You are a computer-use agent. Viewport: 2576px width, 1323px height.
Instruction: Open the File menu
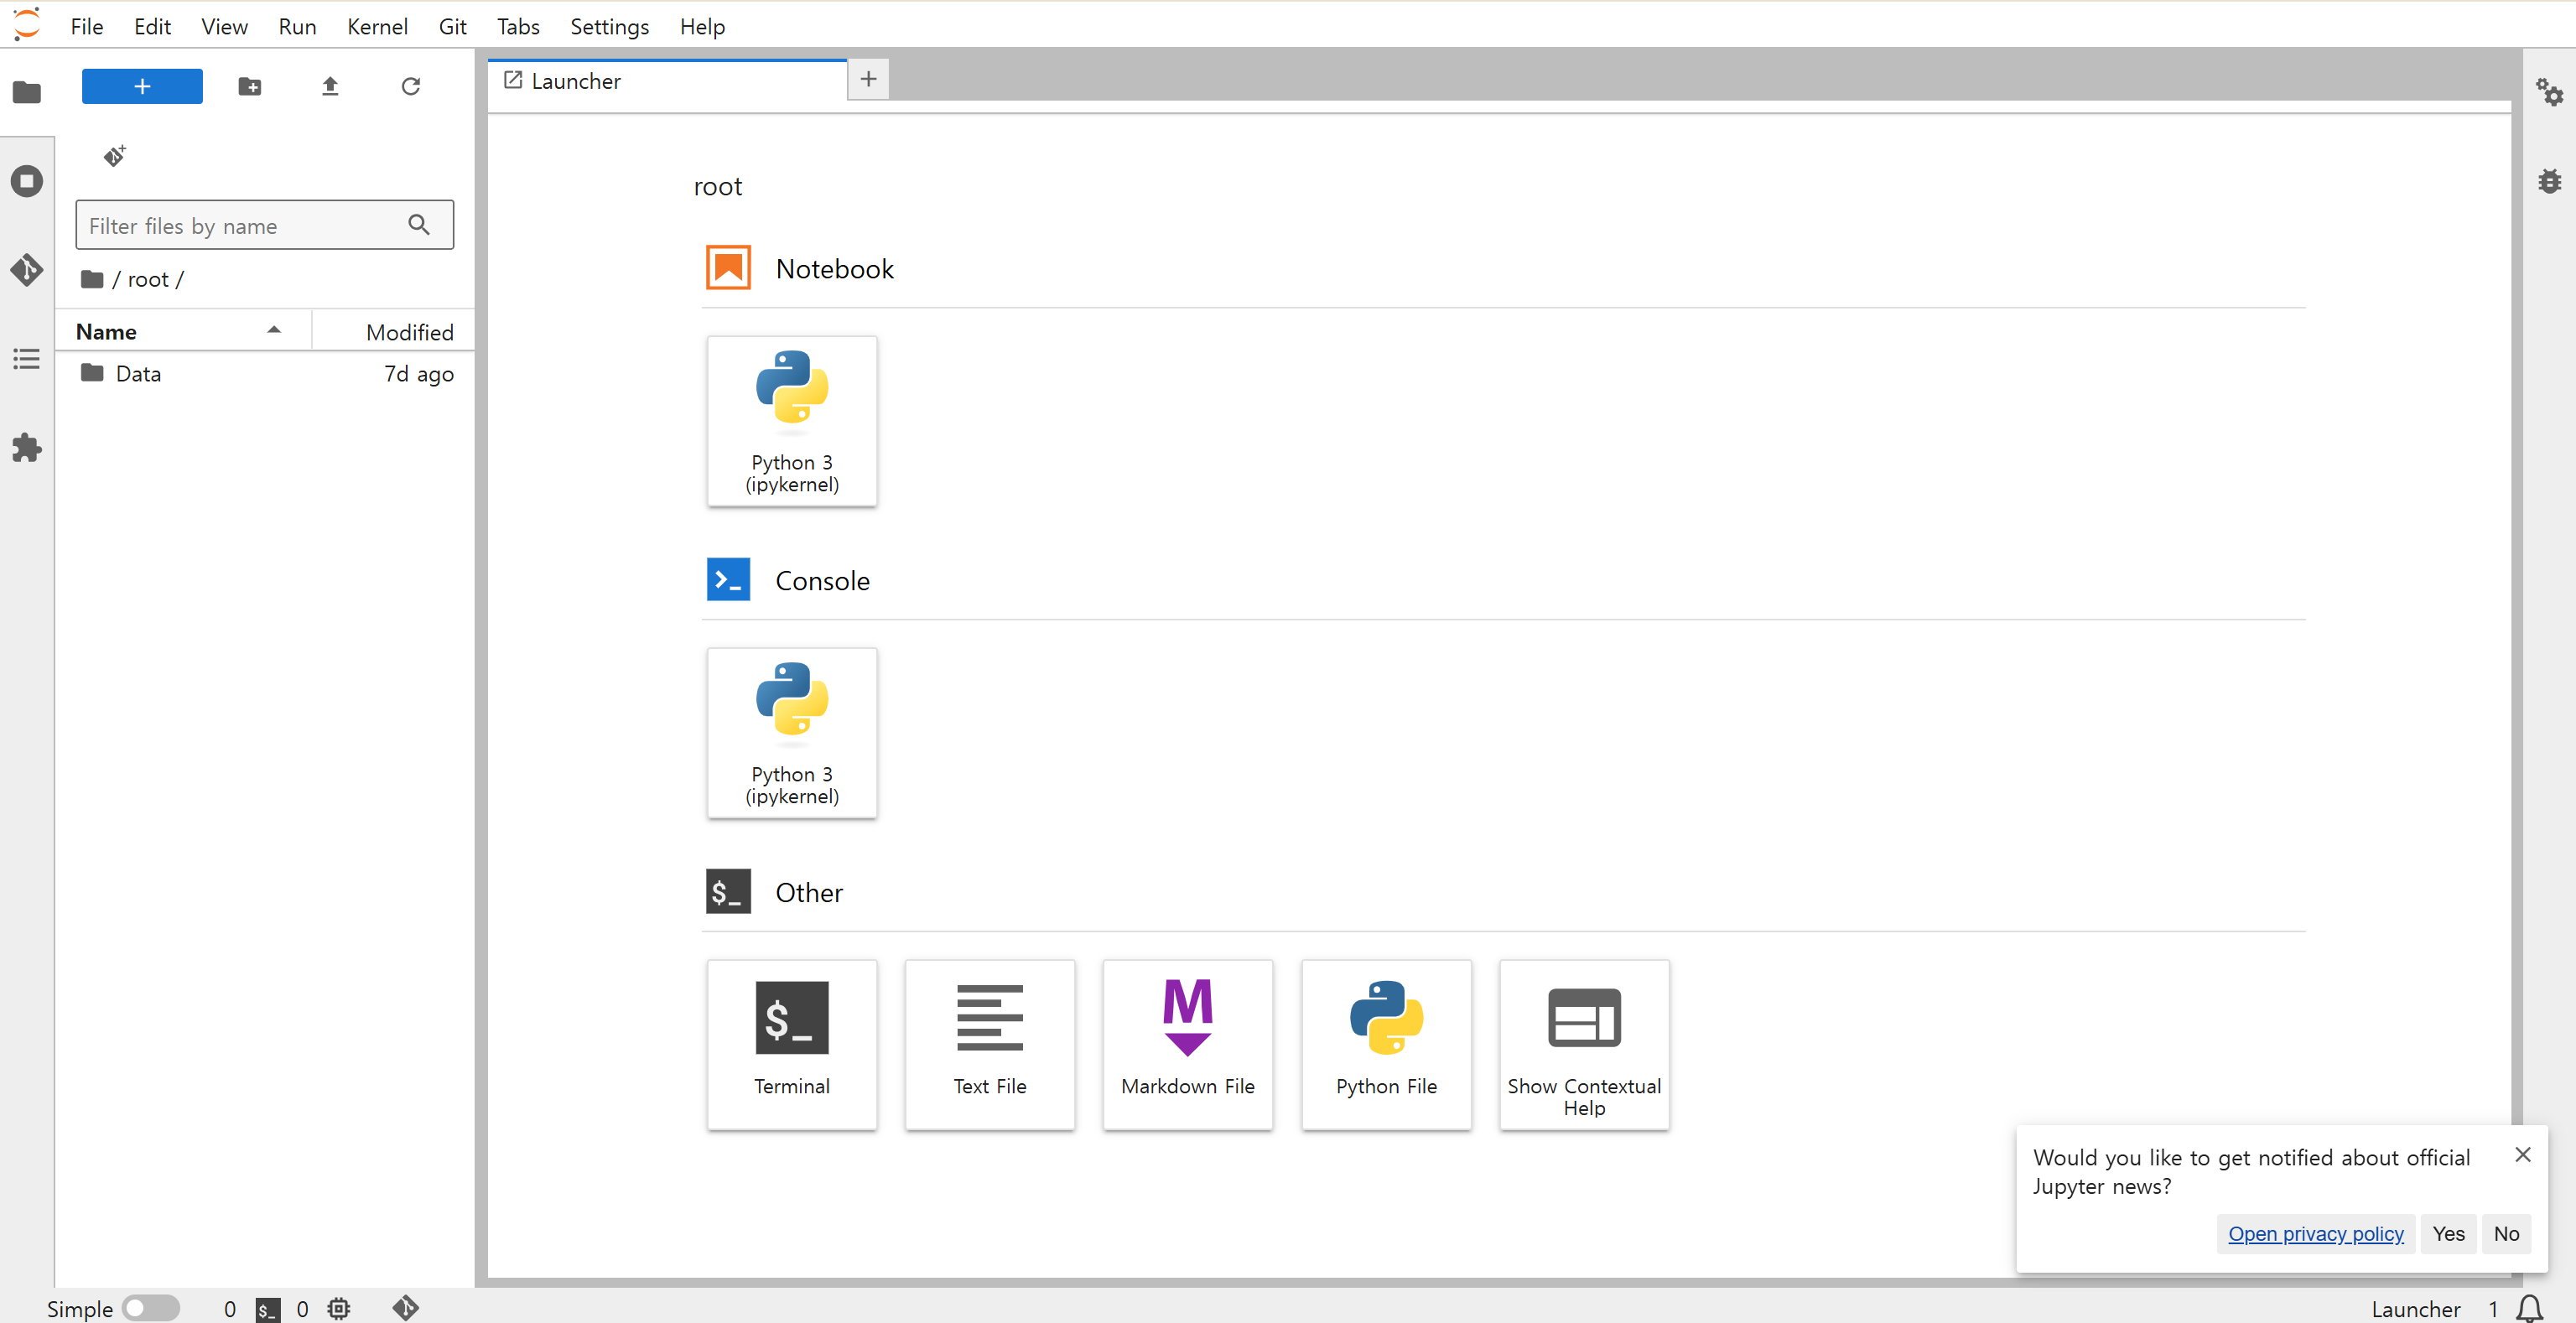87,26
